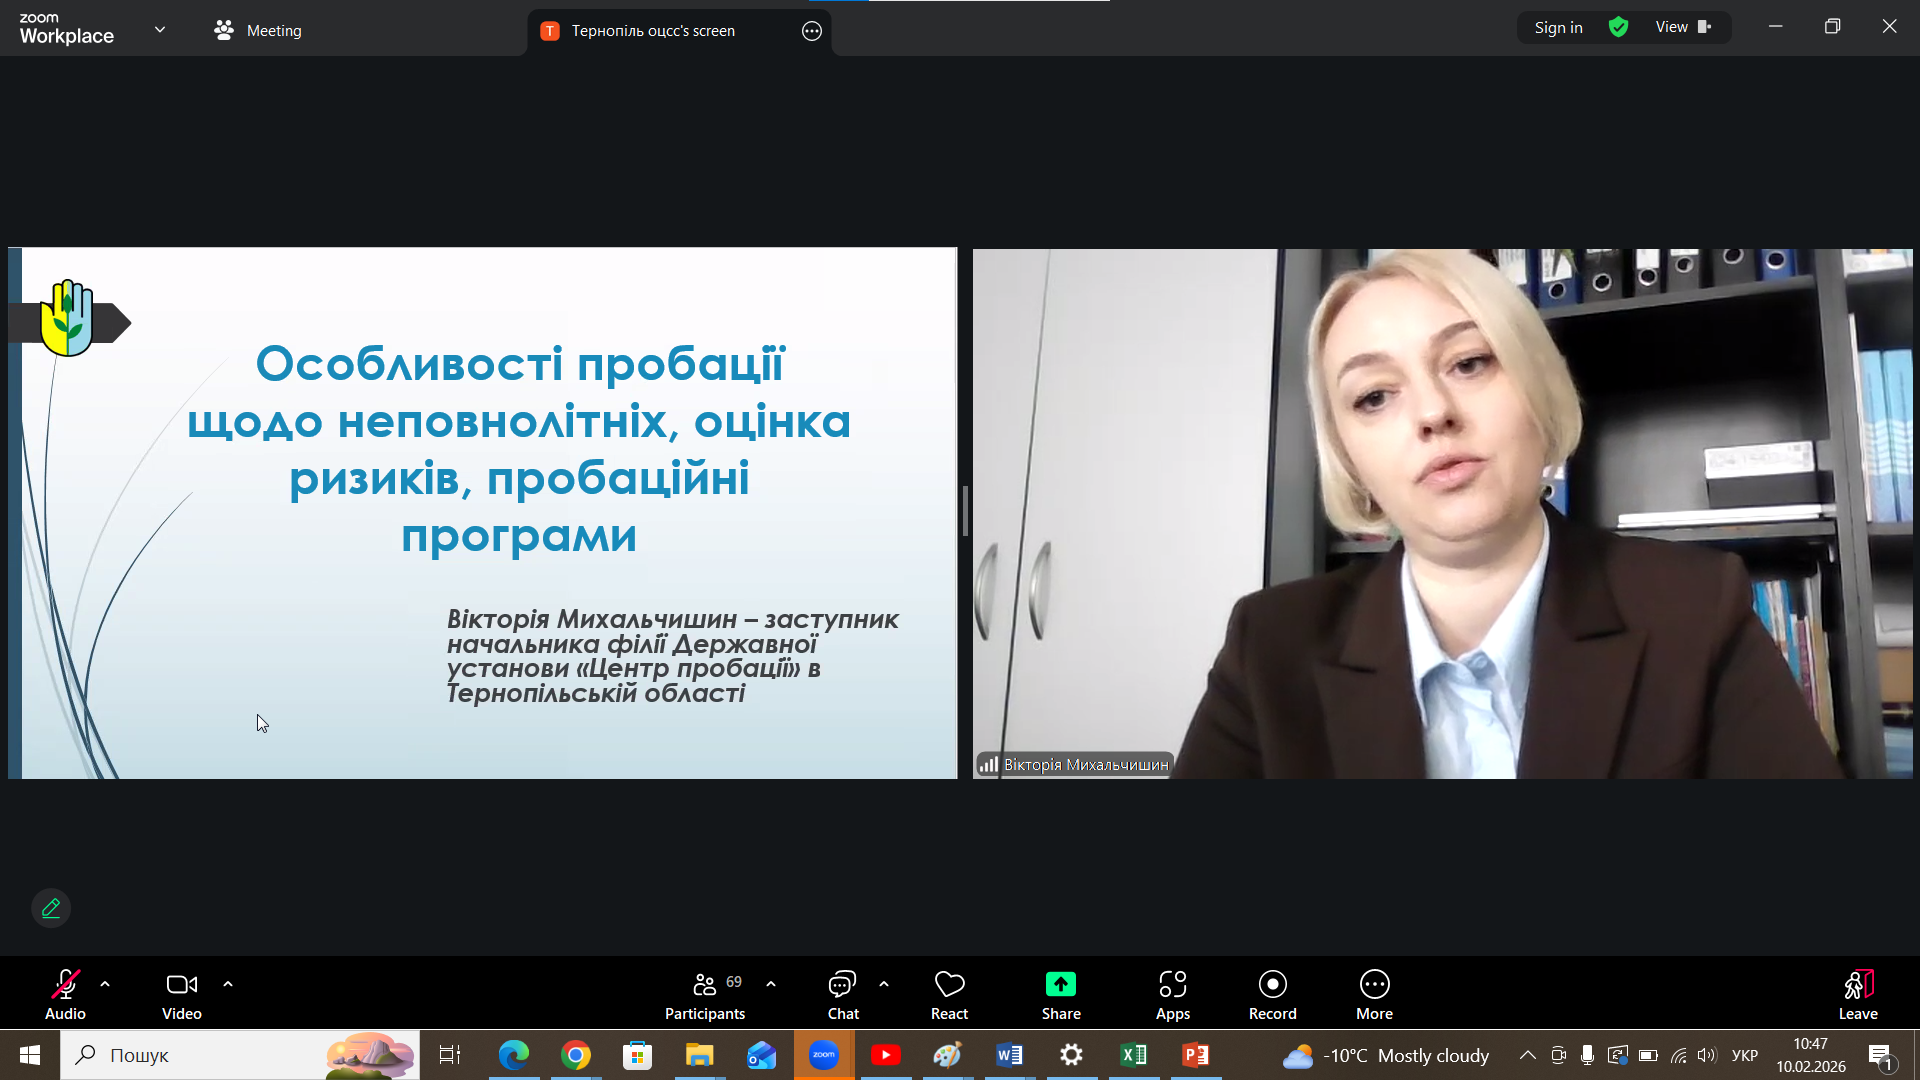Click the divider handle between slide and video
The image size is (1920, 1080).
(x=965, y=511)
